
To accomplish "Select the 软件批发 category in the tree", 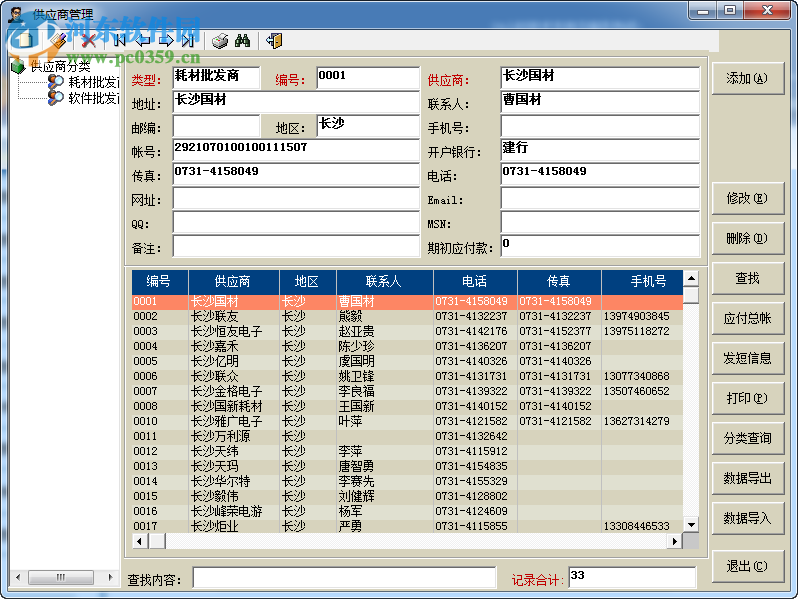I will click(94, 98).
